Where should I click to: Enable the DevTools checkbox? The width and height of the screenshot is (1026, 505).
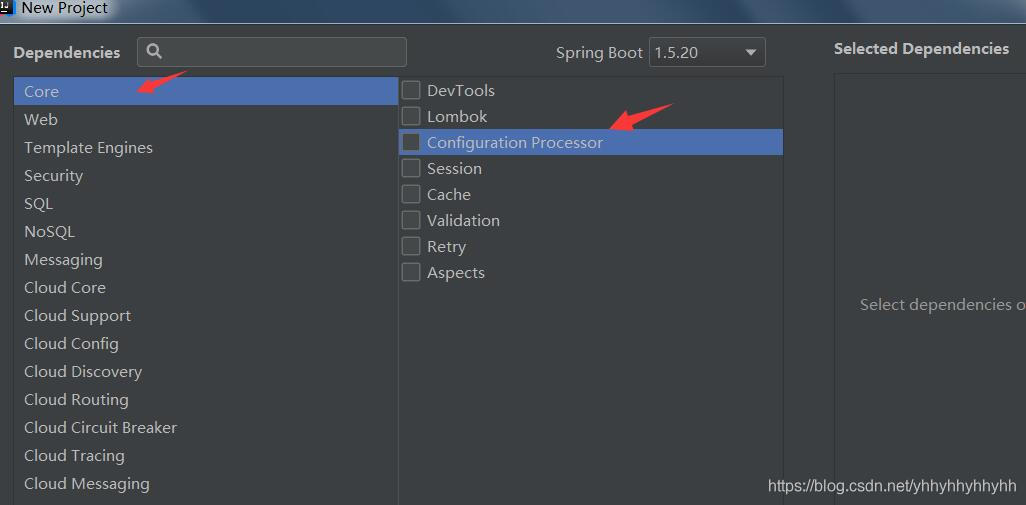click(411, 90)
